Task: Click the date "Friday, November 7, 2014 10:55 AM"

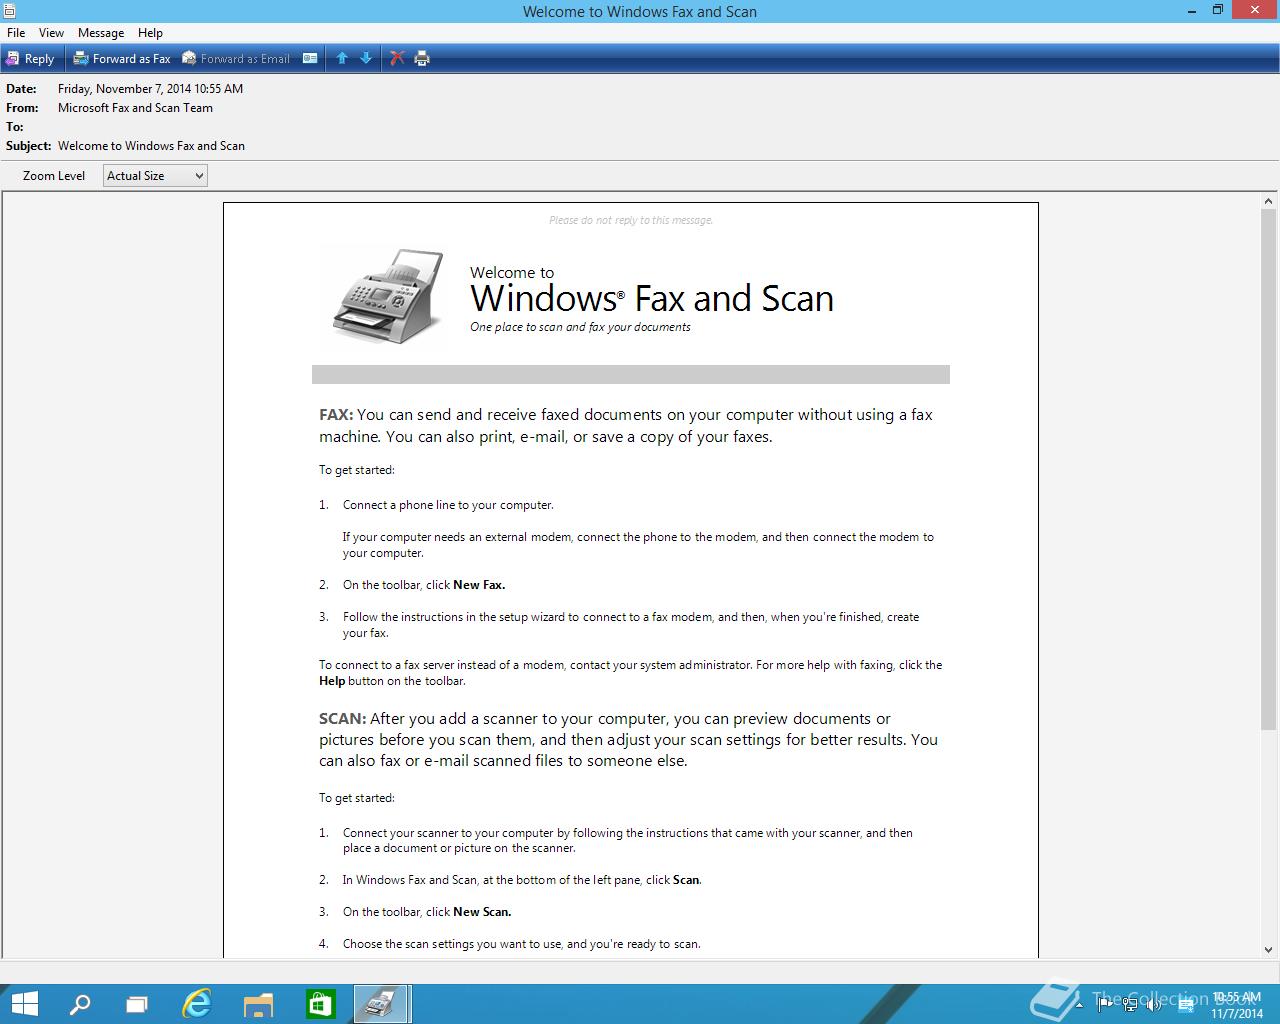Action: [150, 89]
